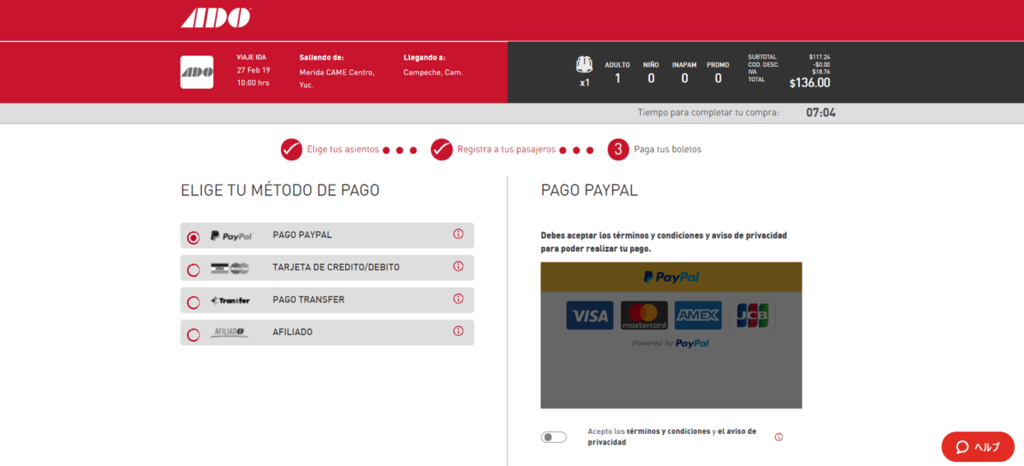Click the Transfer logo in payment list

[x=230, y=300]
